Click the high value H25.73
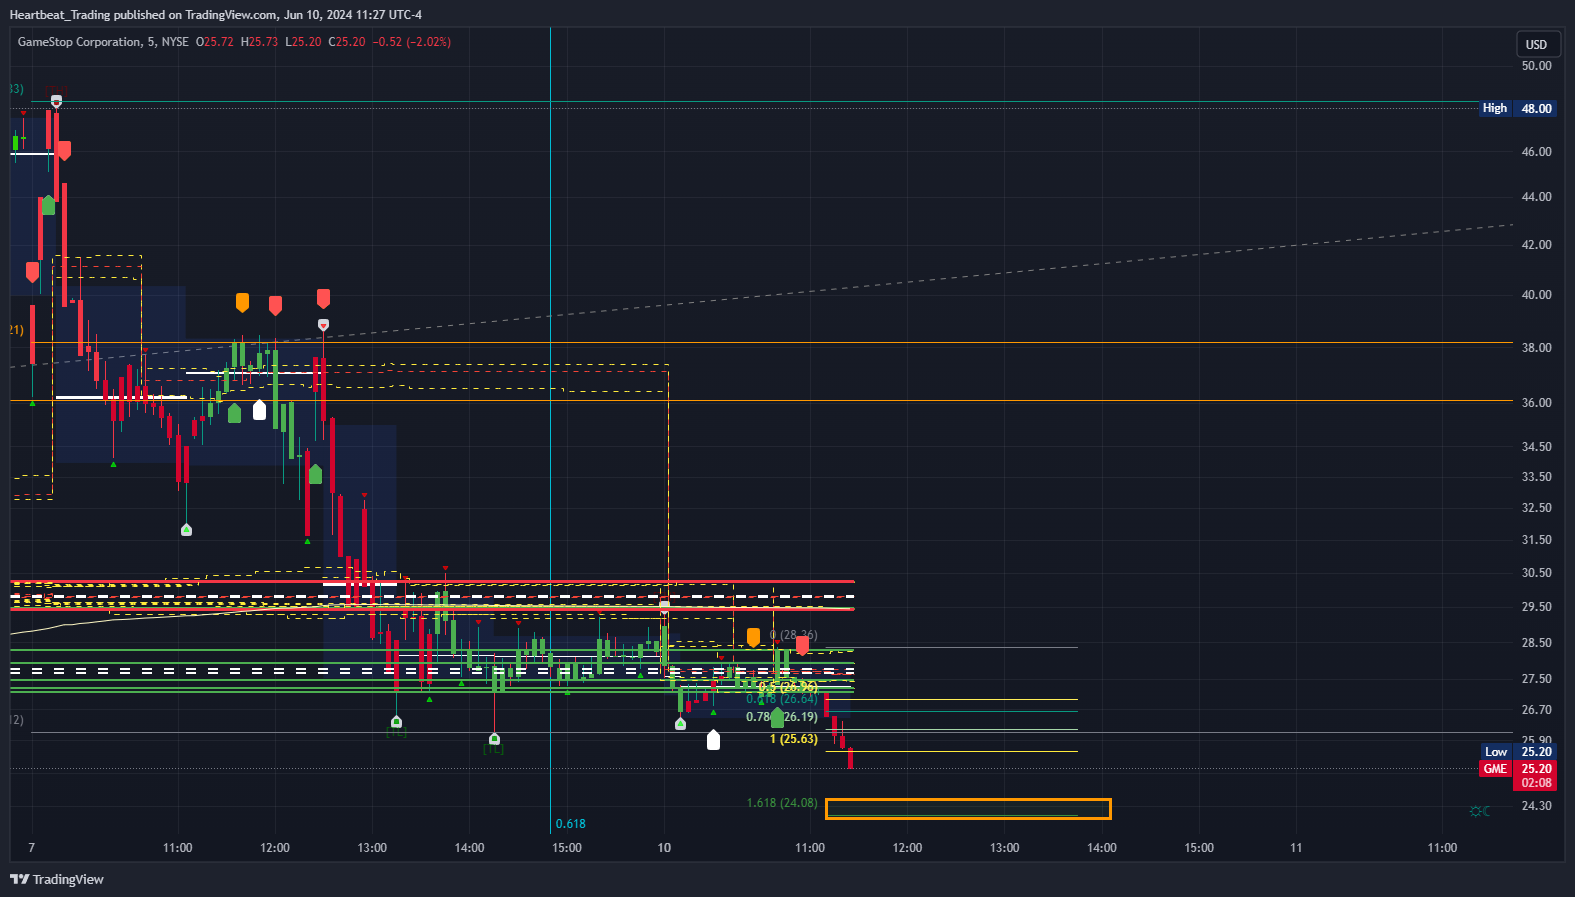The height and width of the screenshot is (897, 1575). pyautogui.click(x=260, y=42)
